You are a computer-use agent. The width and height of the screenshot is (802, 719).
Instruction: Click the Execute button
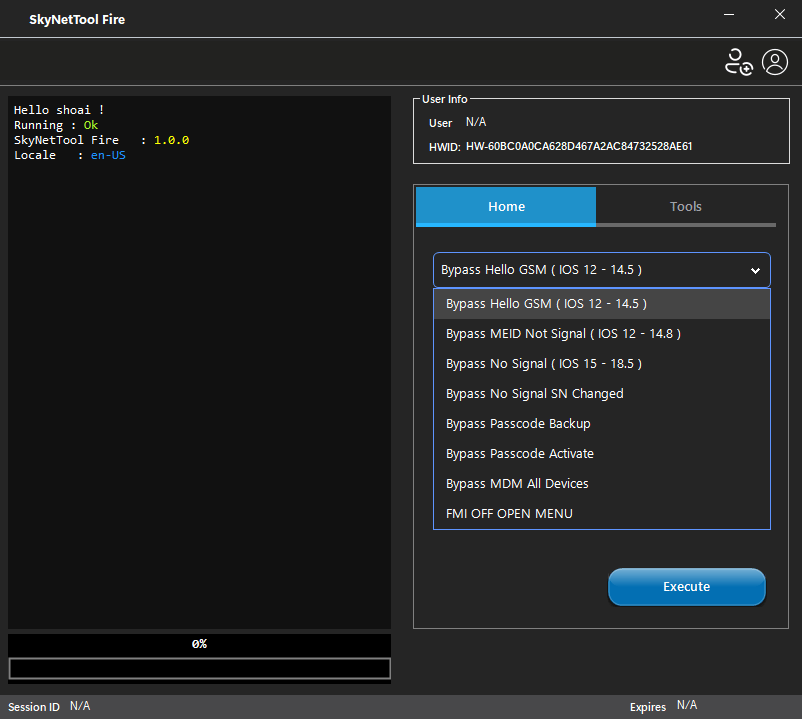click(686, 587)
